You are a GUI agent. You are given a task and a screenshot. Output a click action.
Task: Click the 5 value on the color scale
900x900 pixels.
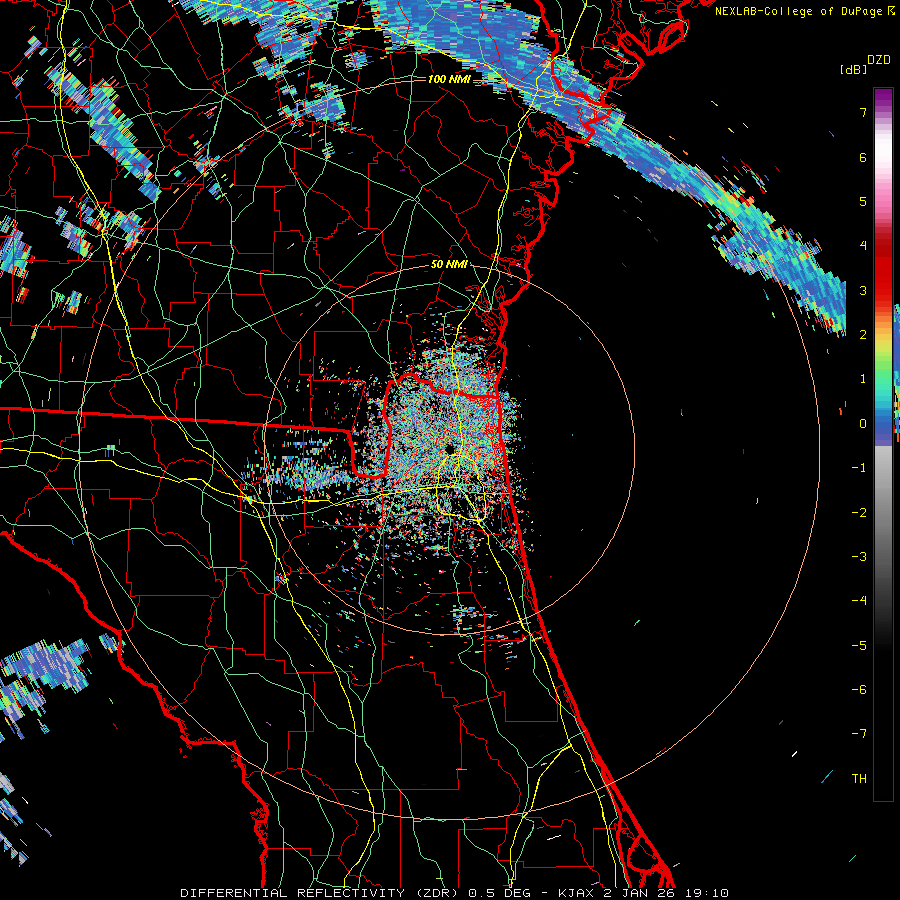[863, 201]
